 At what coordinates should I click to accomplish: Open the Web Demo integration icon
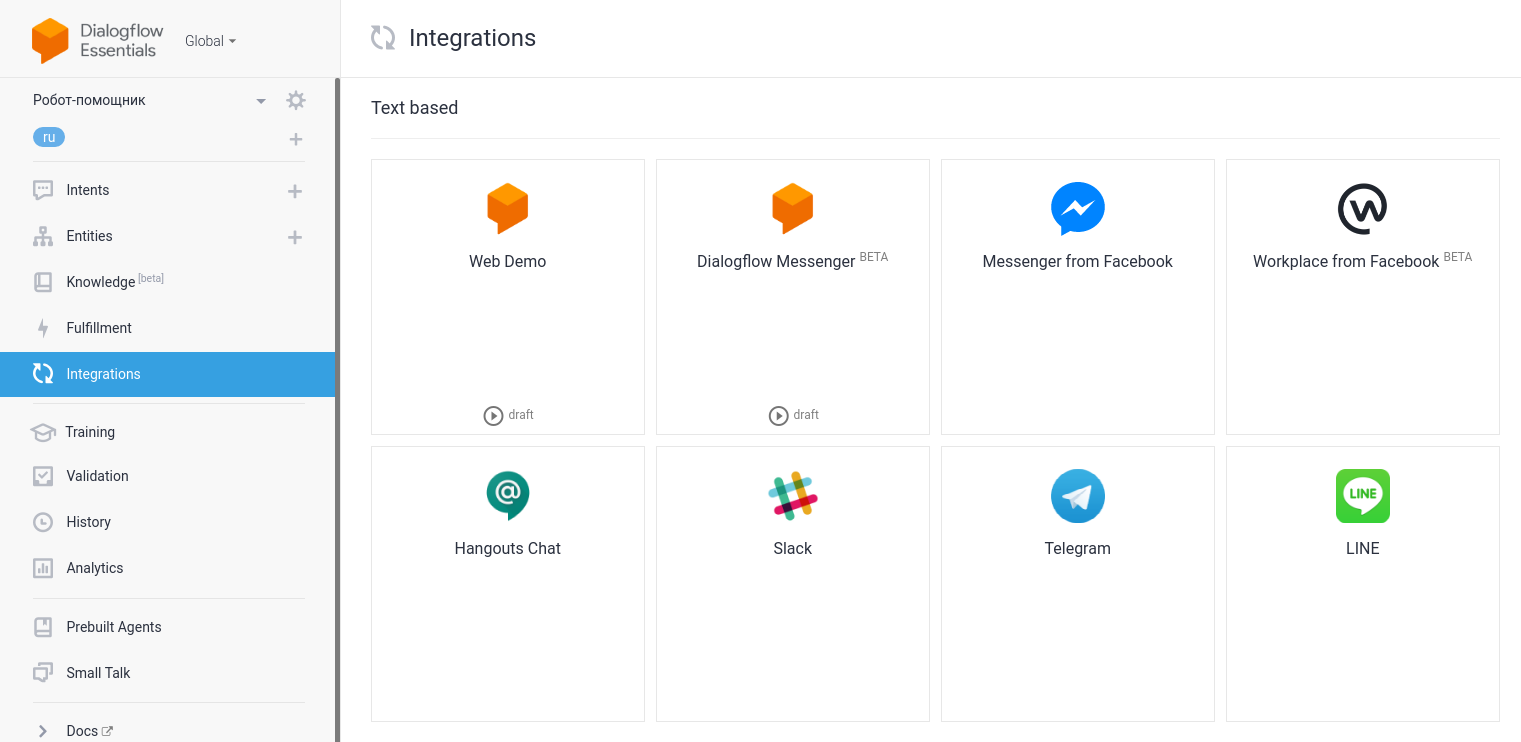tap(508, 208)
